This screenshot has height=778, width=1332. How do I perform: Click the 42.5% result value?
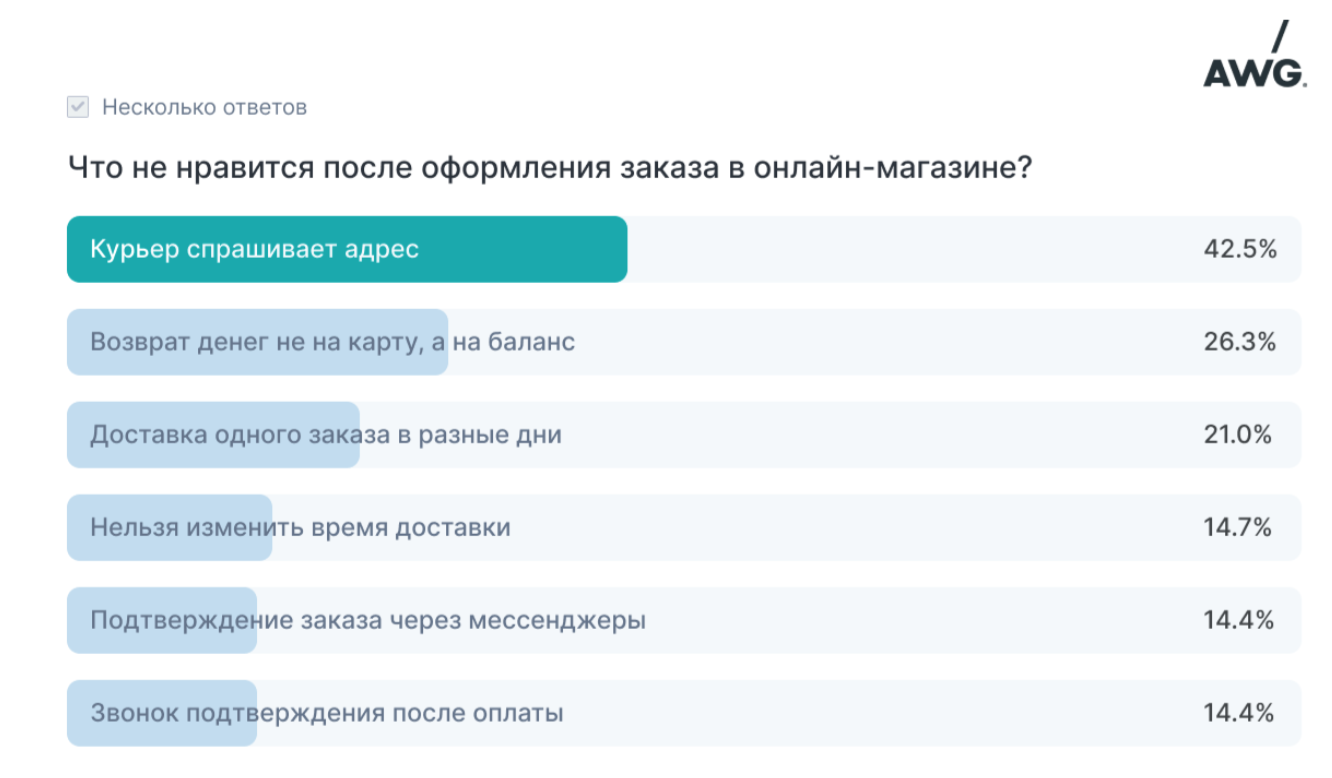(x=1240, y=249)
